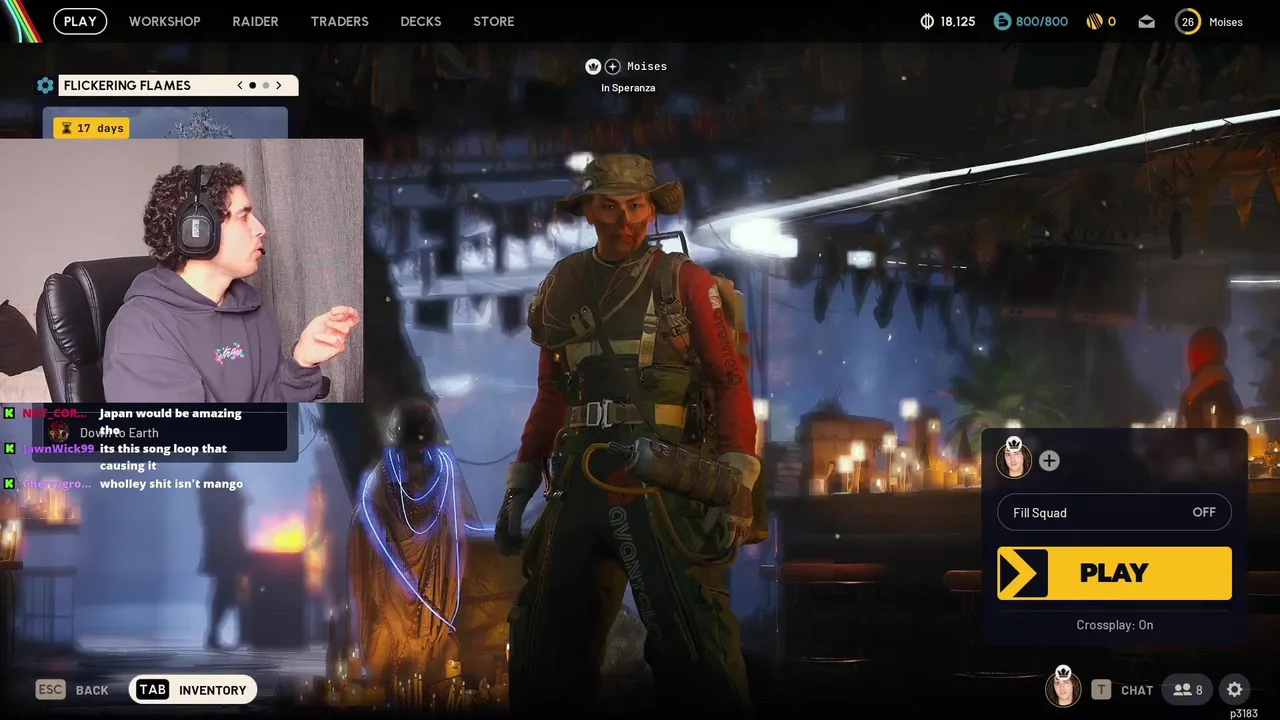Open the RAIDER tab
Viewport: 1280px width, 720px height.
tap(255, 21)
